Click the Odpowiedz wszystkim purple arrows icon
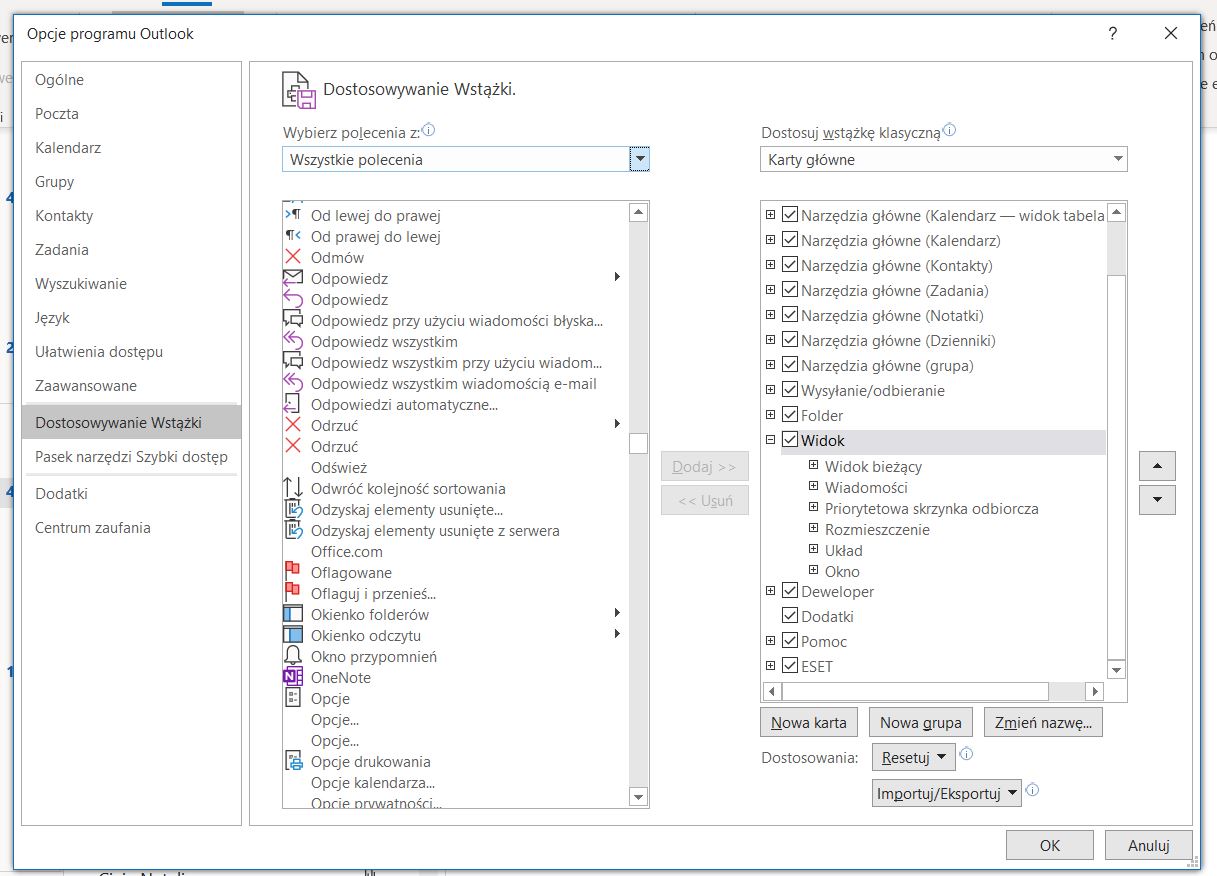This screenshot has width=1217, height=876. tap(293, 341)
